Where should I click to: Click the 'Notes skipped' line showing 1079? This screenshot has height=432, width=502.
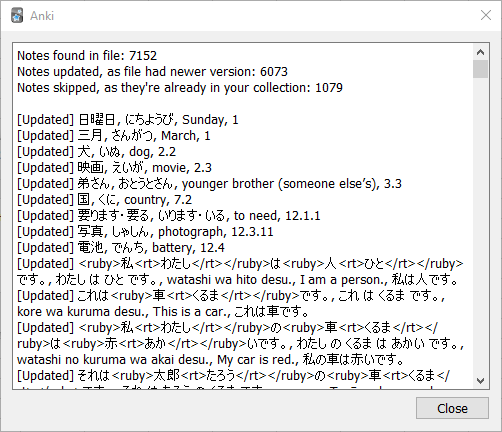(180, 88)
